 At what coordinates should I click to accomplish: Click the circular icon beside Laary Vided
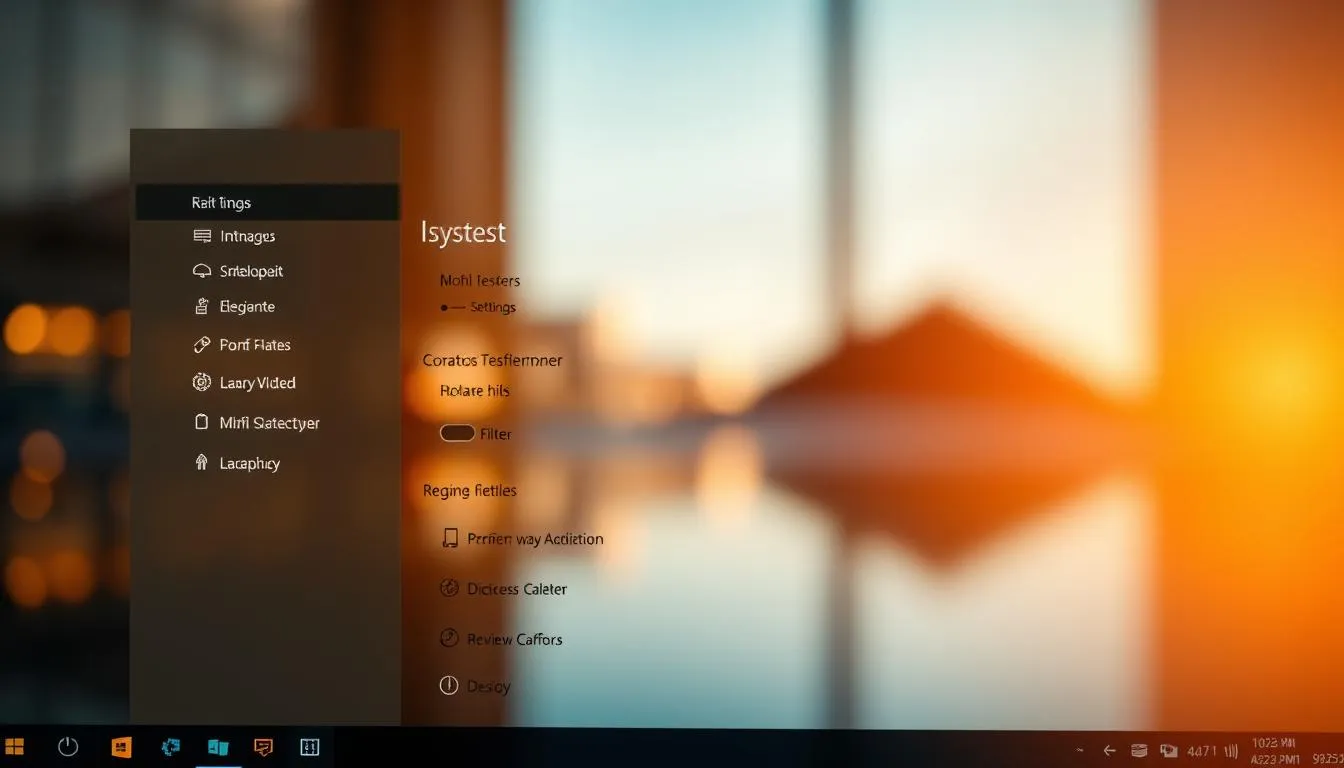(x=201, y=383)
